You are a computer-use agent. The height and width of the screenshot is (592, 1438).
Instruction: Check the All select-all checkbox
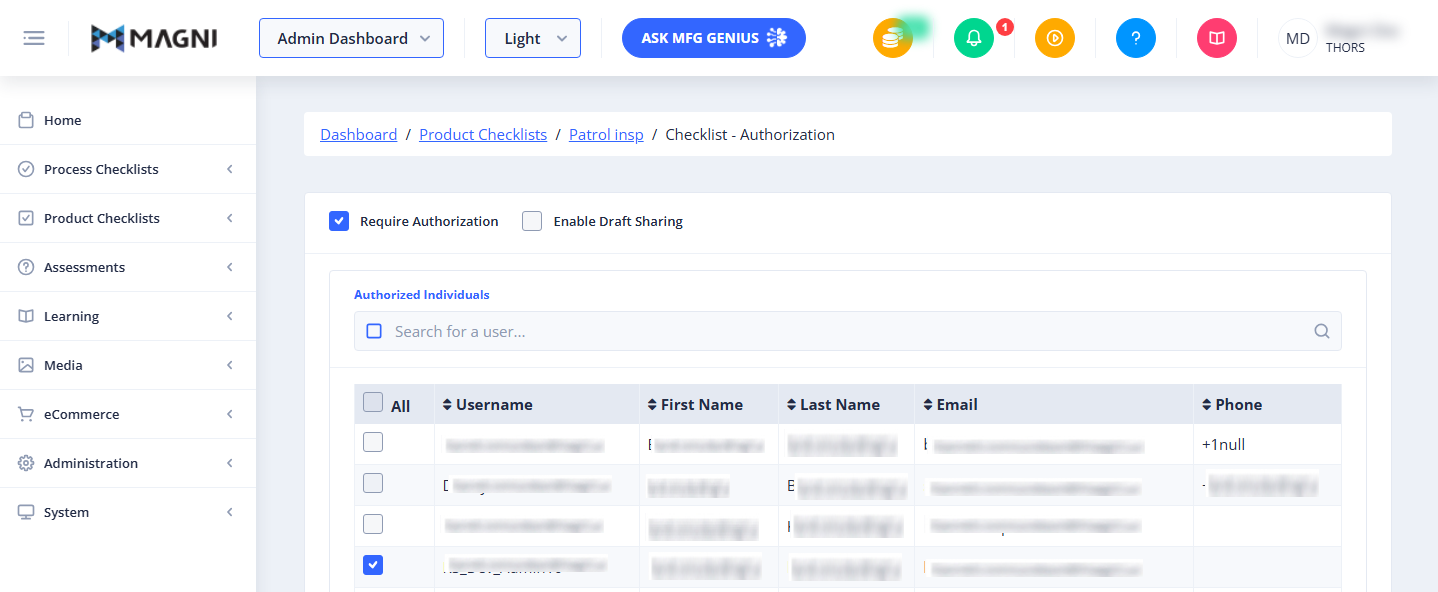(373, 402)
